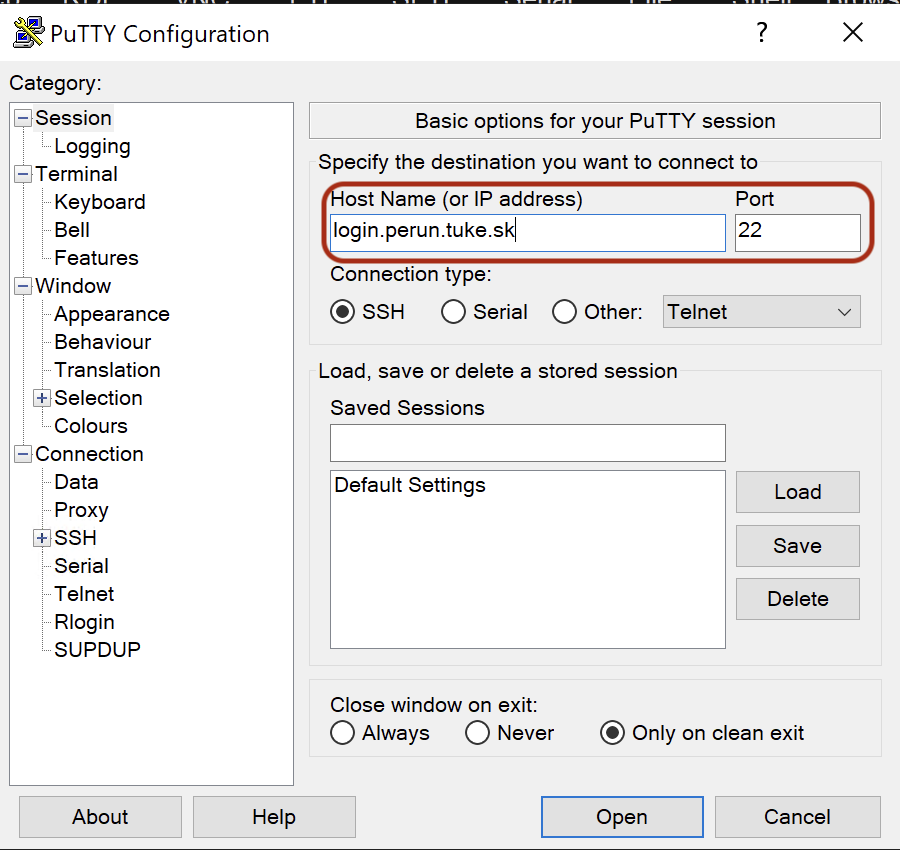
Task: Choose Serial as the connection type
Action: pos(453,311)
